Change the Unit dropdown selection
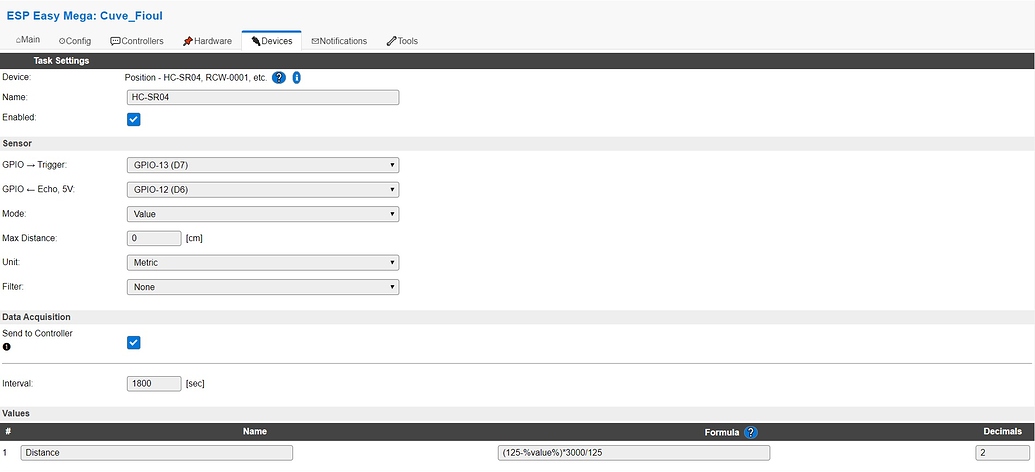1035x472 pixels. (x=263, y=262)
